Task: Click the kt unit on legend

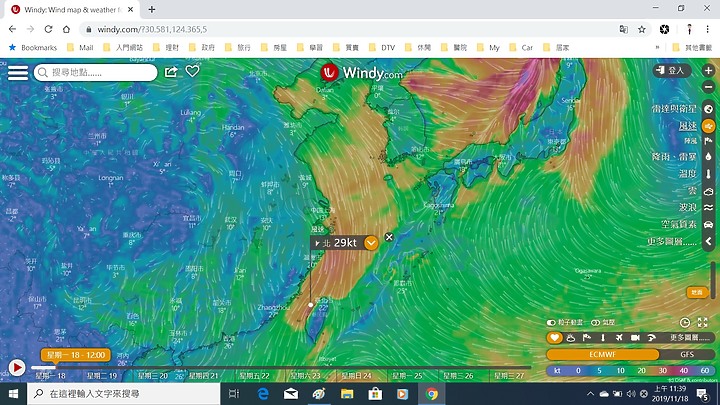Action: tap(557, 371)
